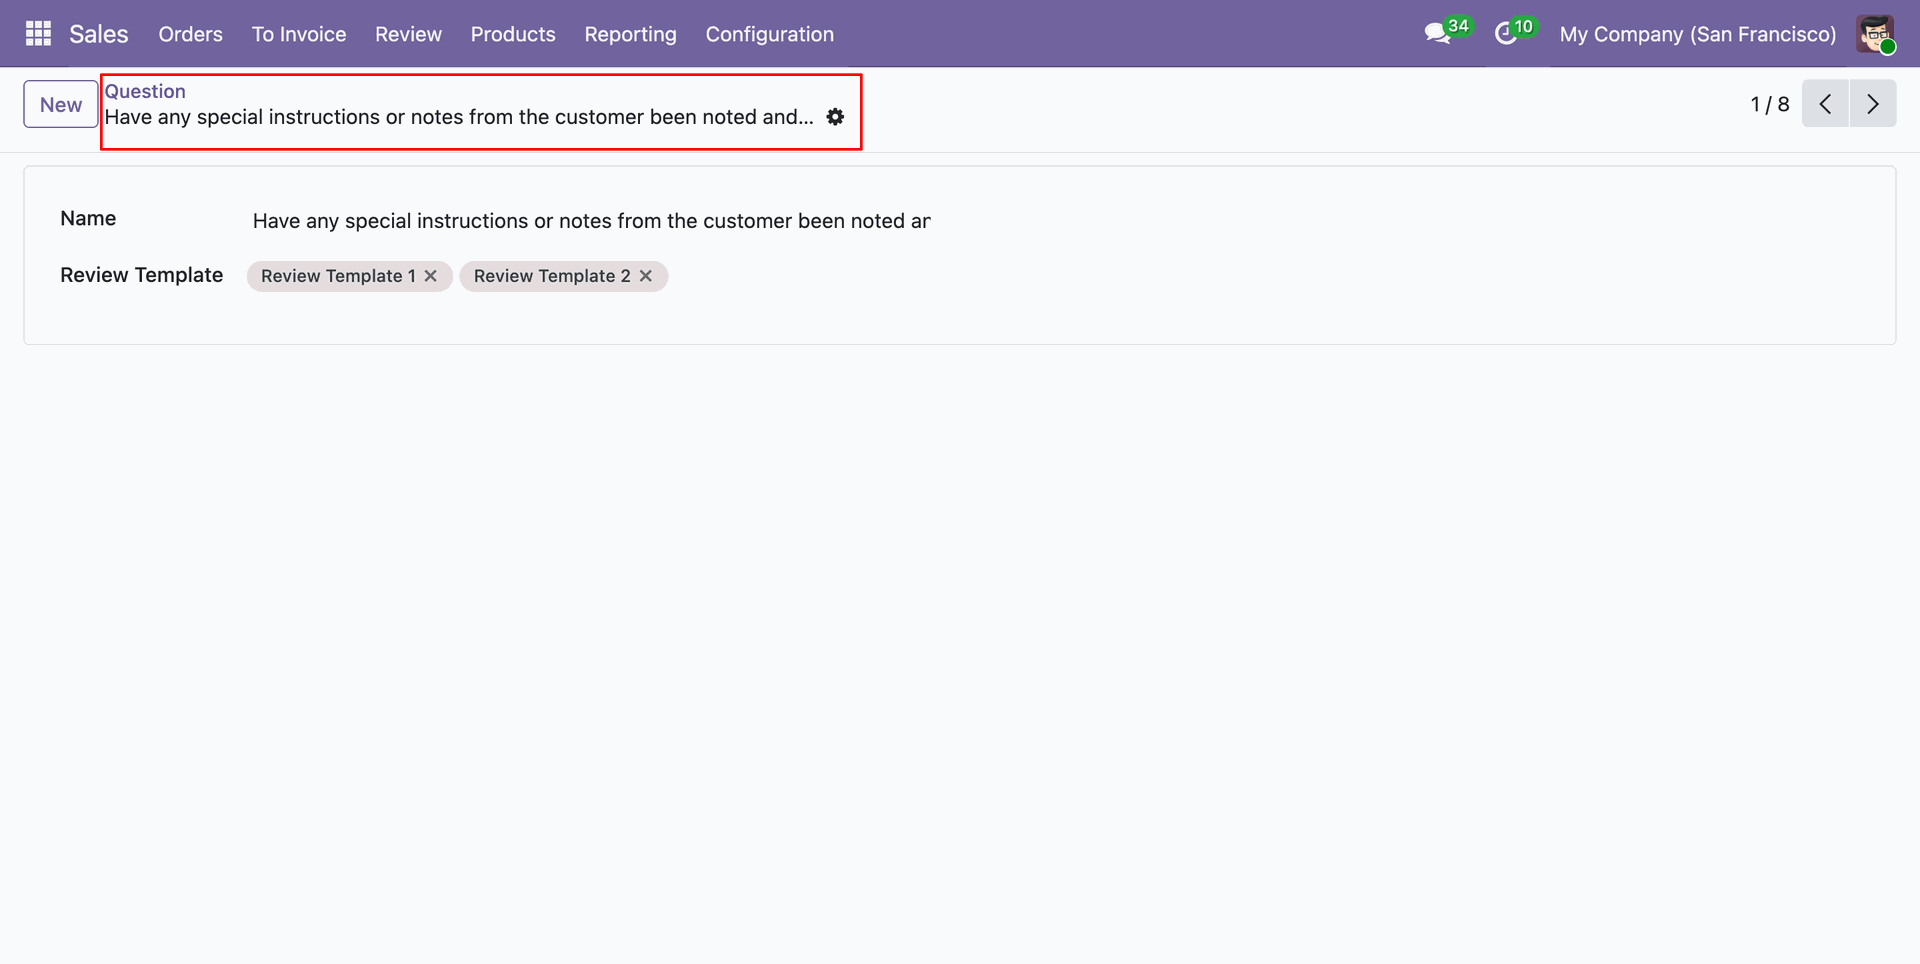Image resolution: width=1920 pixels, height=964 pixels.
Task: Go to the next record arrow
Action: click(x=1873, y=104)
